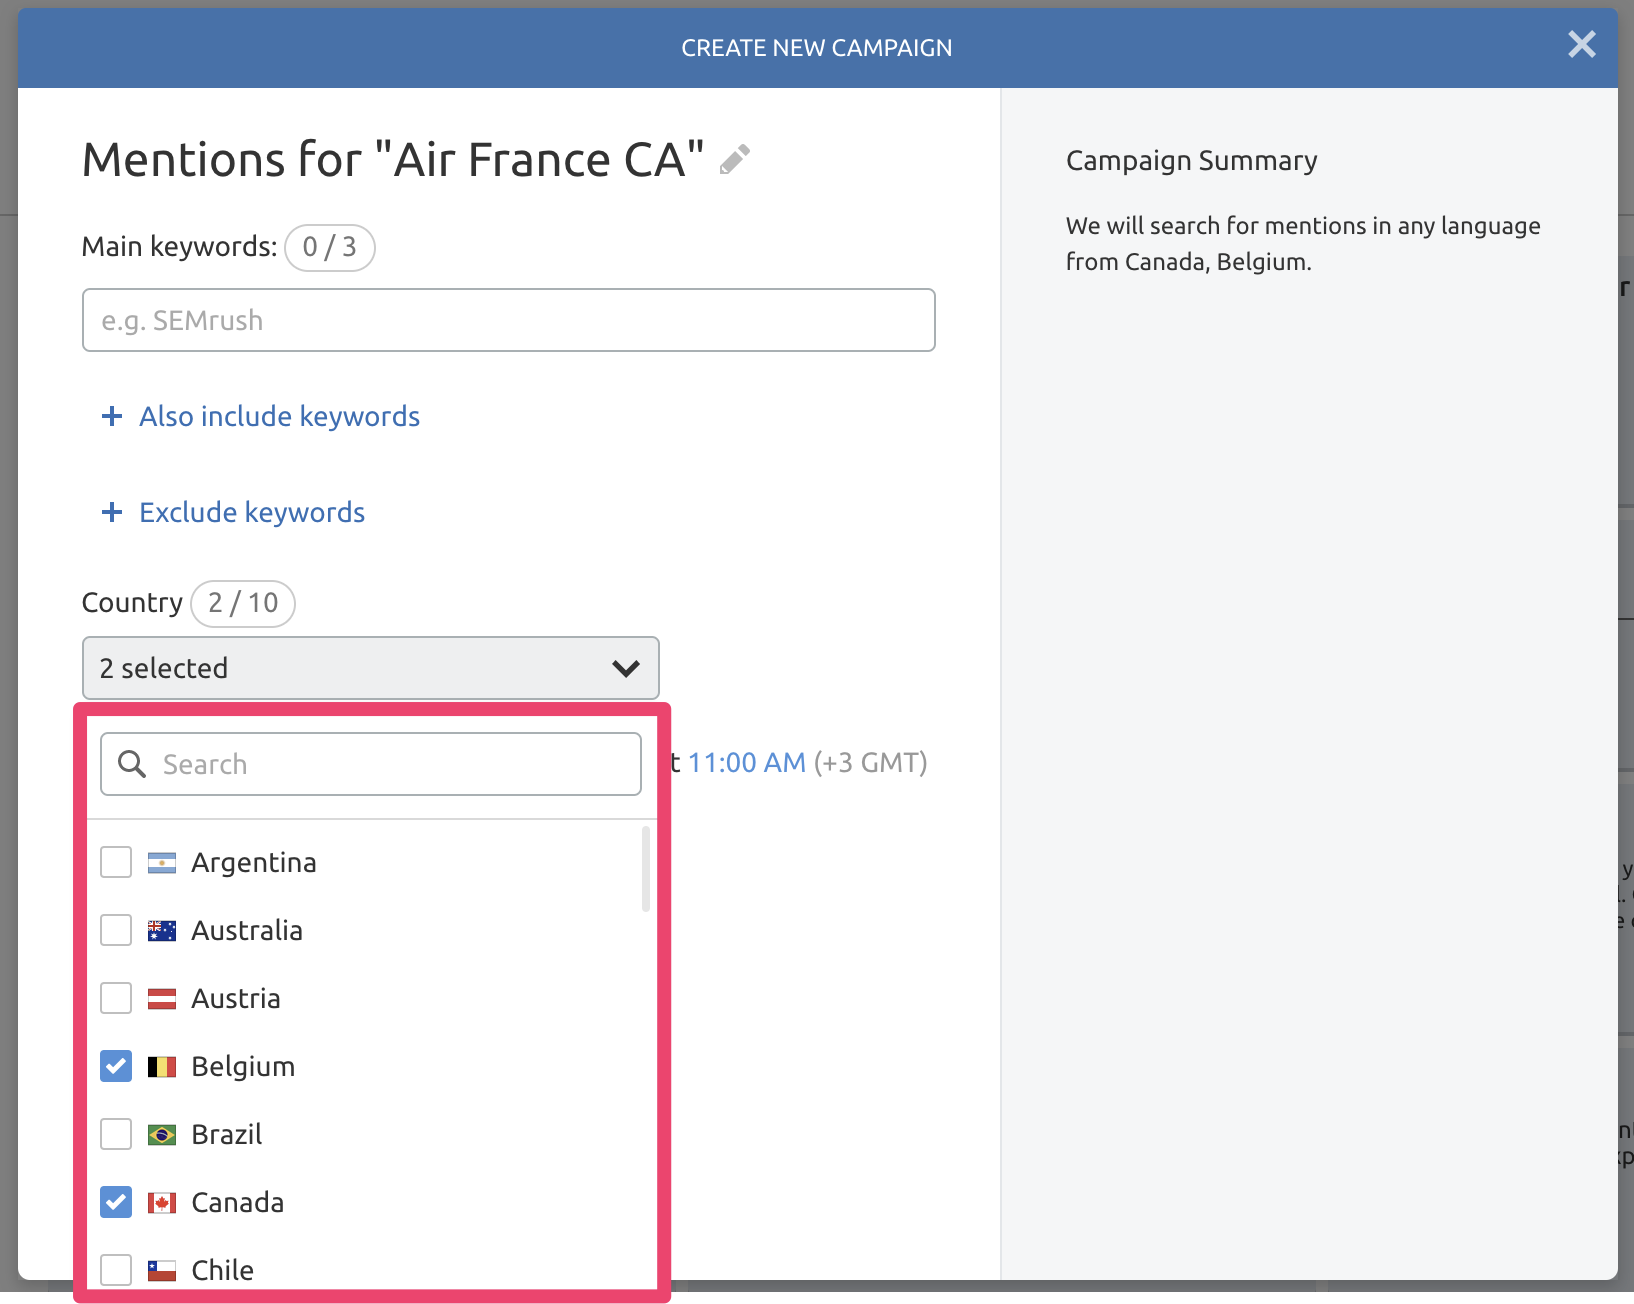The image size is (1634, 1304).
Task: Enable the Brazil checkbox
Action: point(116,1134)
